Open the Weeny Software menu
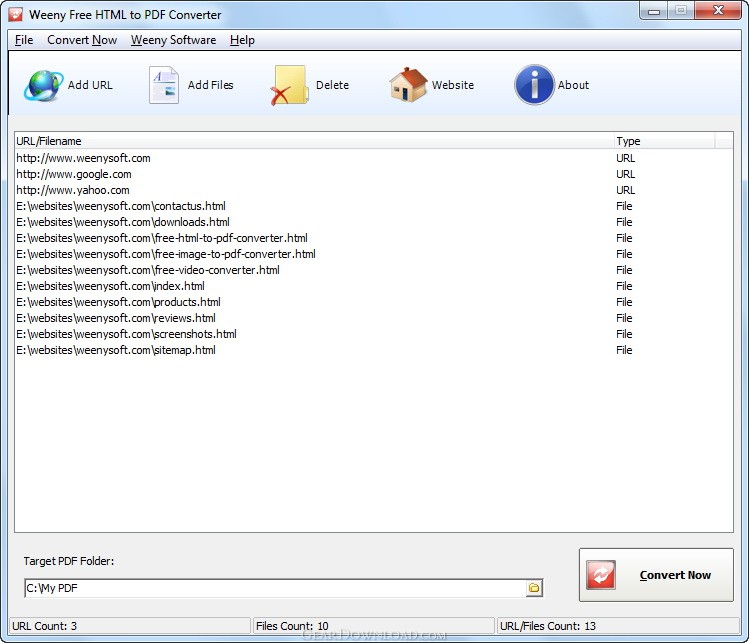 173,40
